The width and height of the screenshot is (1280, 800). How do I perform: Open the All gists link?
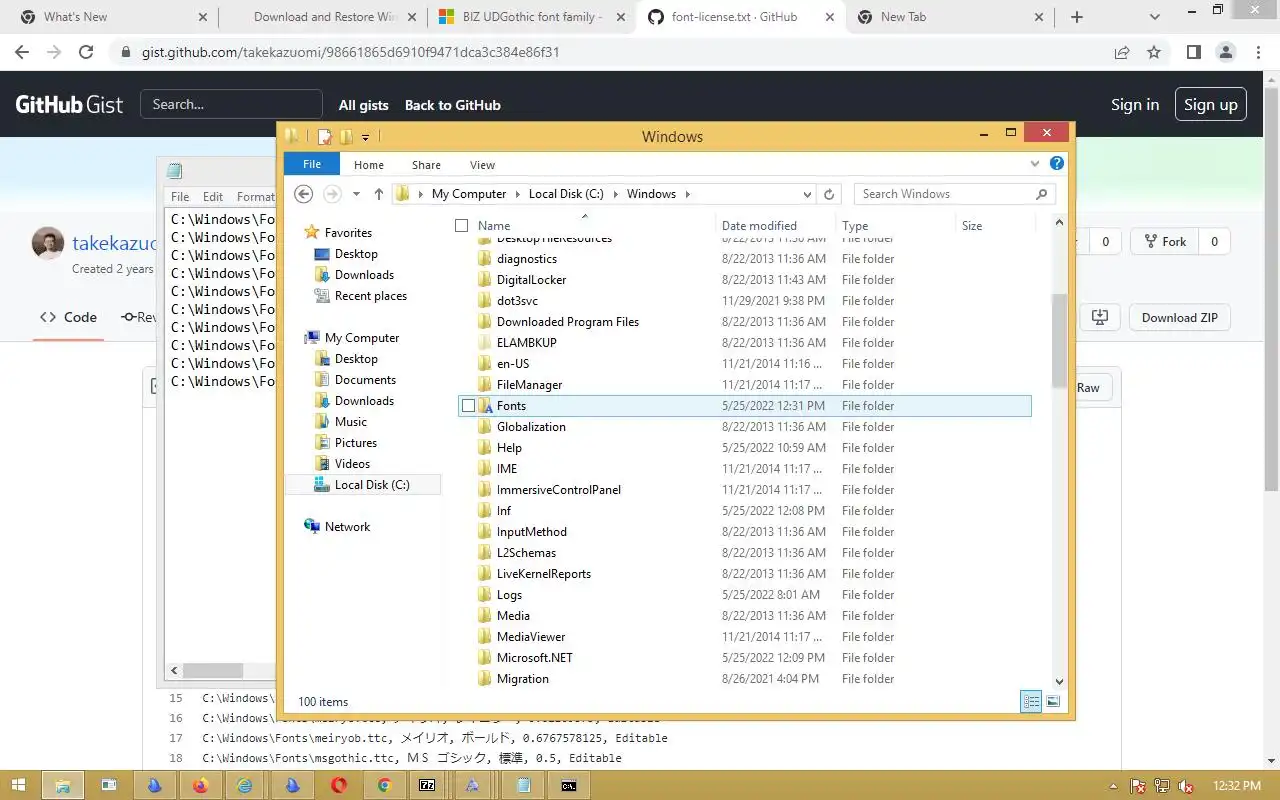click(x=363, y=105)
